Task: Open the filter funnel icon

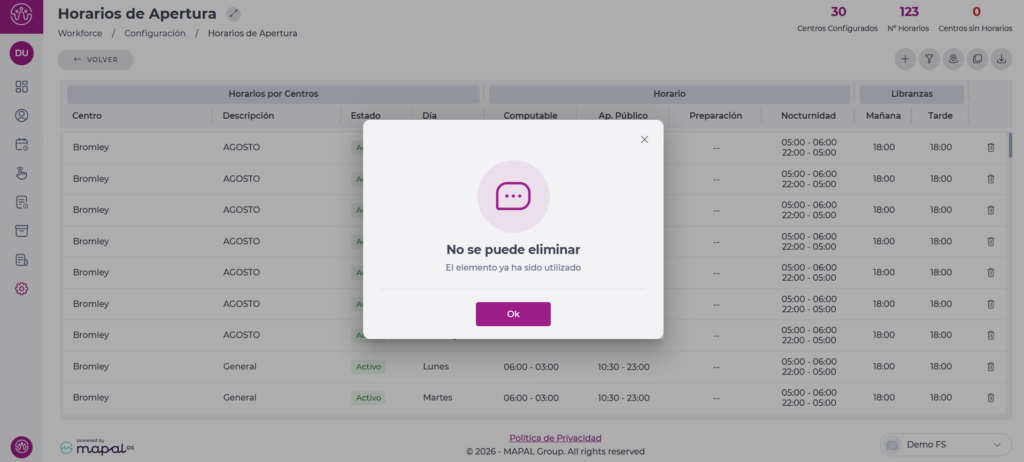Action: [929, 60]
